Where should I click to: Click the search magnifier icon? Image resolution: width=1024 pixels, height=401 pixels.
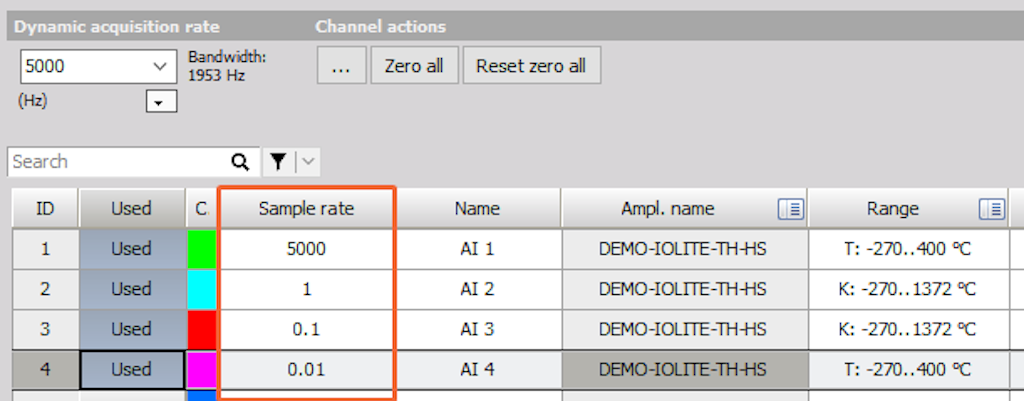tap(240, 162)
